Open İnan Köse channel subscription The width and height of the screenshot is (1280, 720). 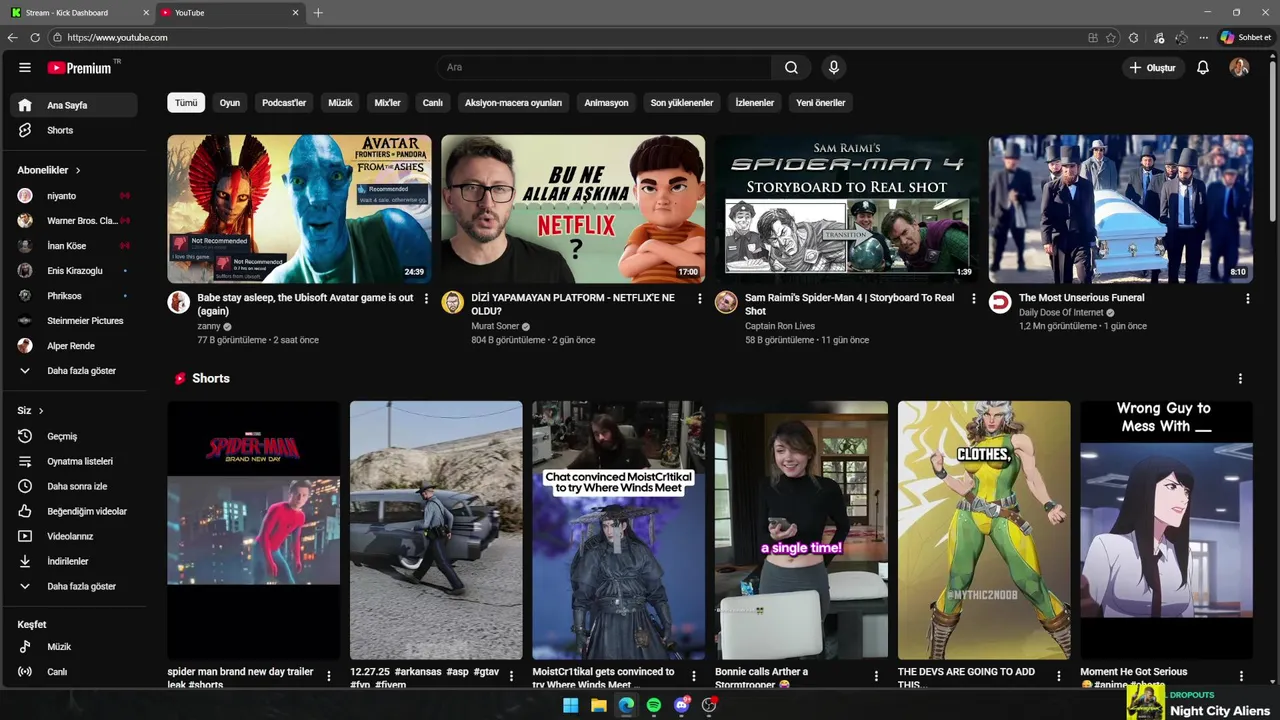74,246
